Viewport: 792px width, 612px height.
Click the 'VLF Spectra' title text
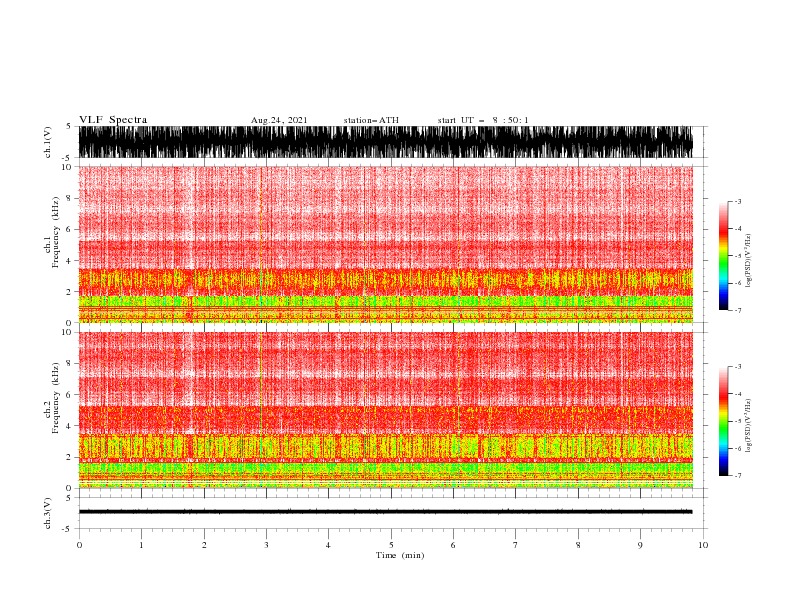(x=113, y=120)
